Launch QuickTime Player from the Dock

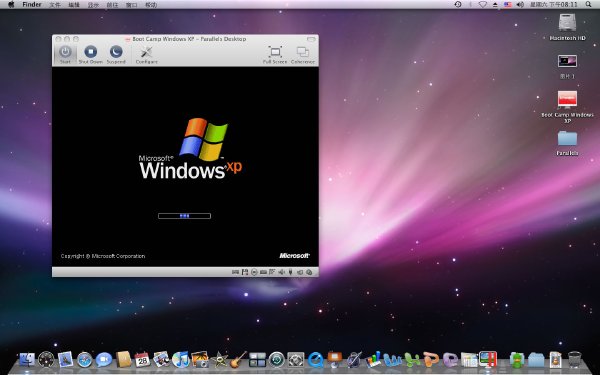pyautogui.click(x=315, y=360)
